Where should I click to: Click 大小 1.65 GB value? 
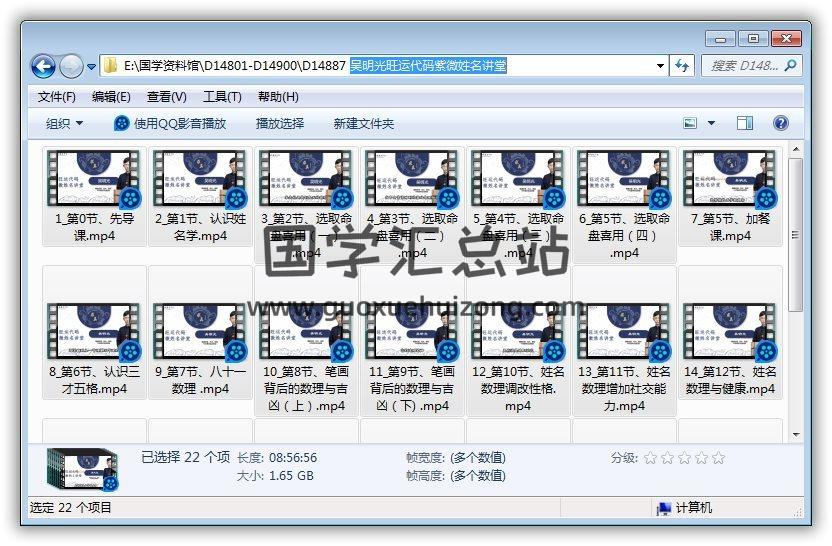point(291,475)
